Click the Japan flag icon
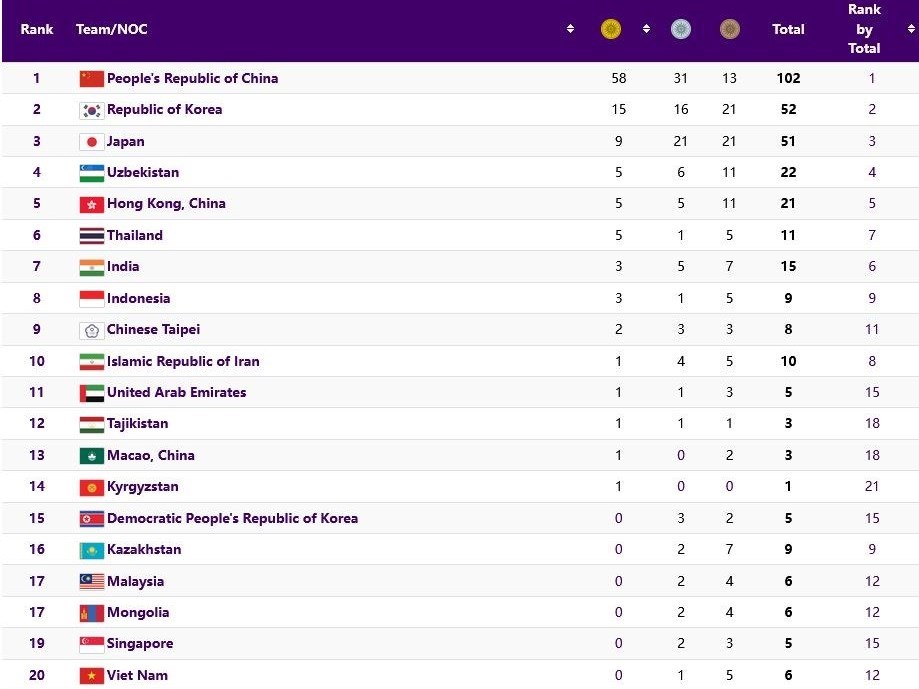 pos(91,142)
